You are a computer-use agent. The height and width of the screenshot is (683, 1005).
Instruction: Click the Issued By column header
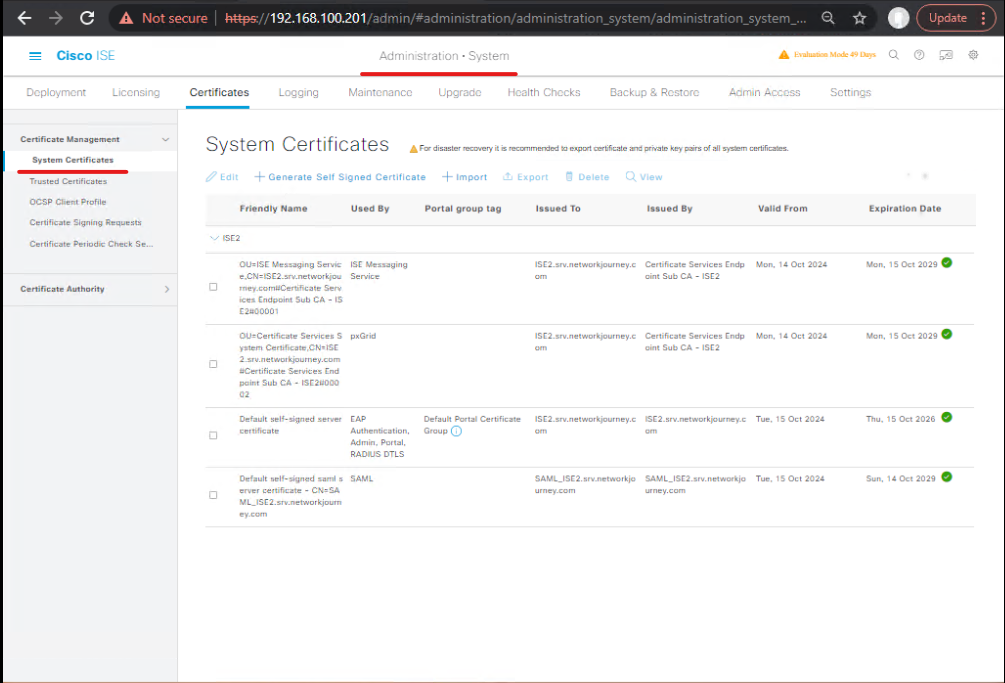(x=670, y=209)
